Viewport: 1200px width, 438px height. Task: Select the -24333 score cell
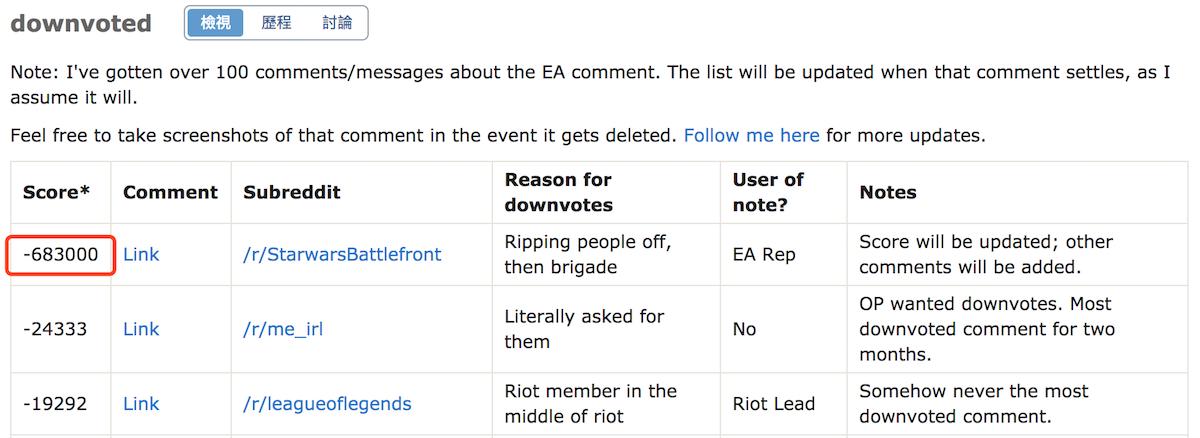(x=55, y=329)
